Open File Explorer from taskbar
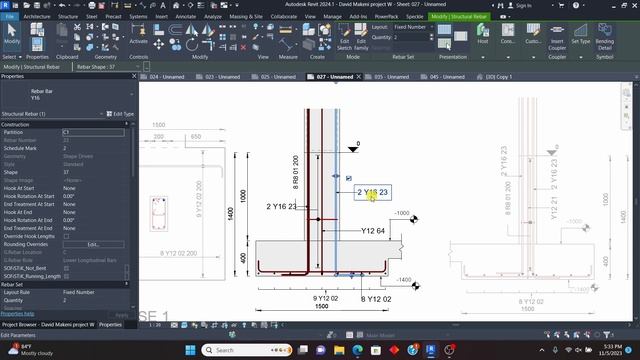Image resolution: width=640 pixels, height=360 pixels. click(339, 350)
